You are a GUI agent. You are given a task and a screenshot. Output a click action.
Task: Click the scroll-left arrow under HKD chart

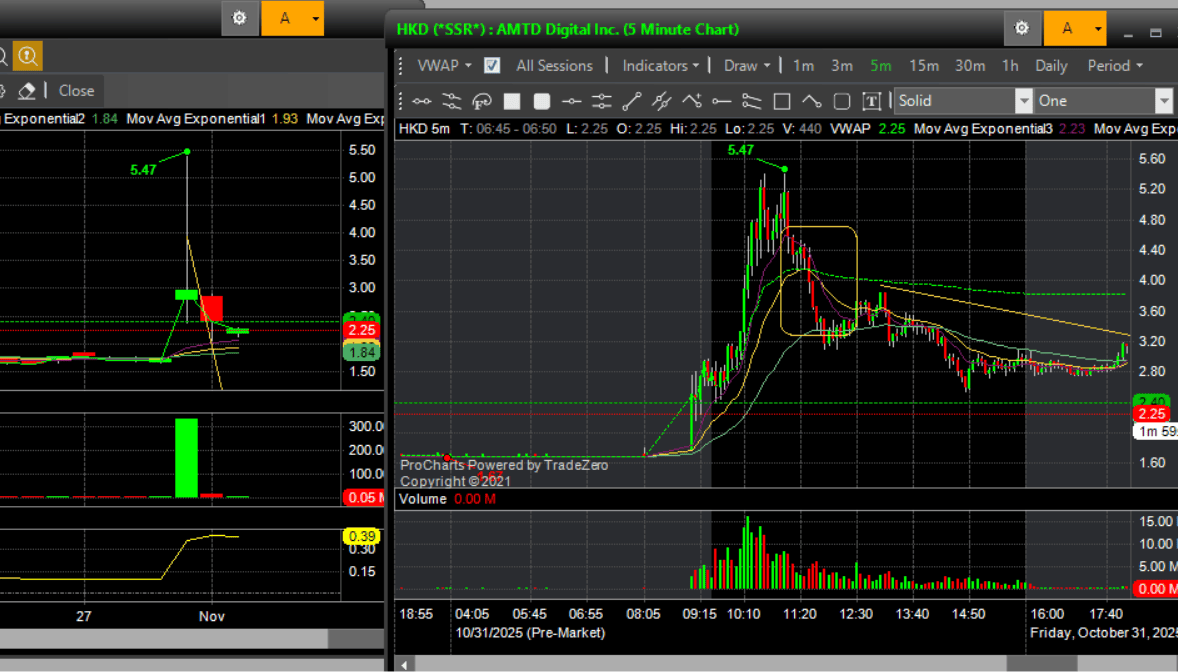pyautogui.click(x=404, y=664)
